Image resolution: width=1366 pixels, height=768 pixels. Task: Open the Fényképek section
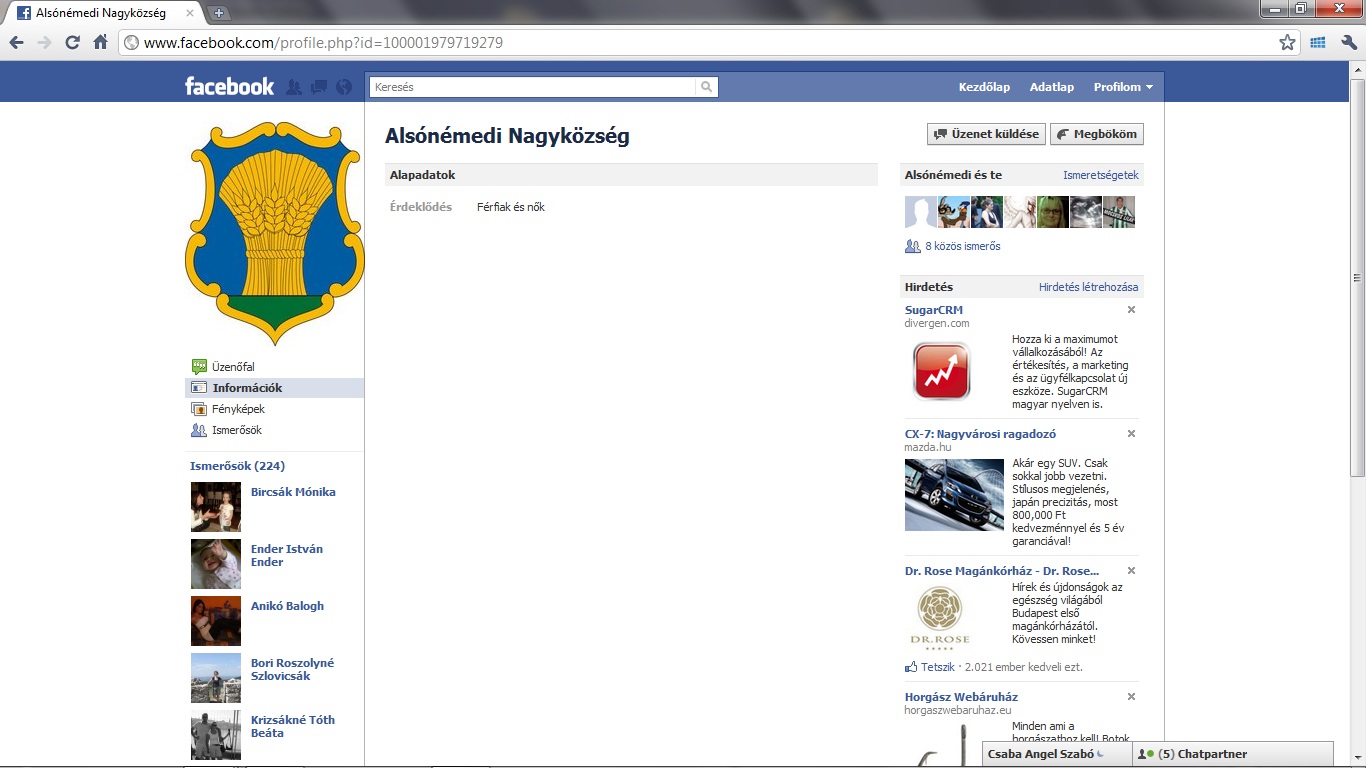click(x=238, y=409)
